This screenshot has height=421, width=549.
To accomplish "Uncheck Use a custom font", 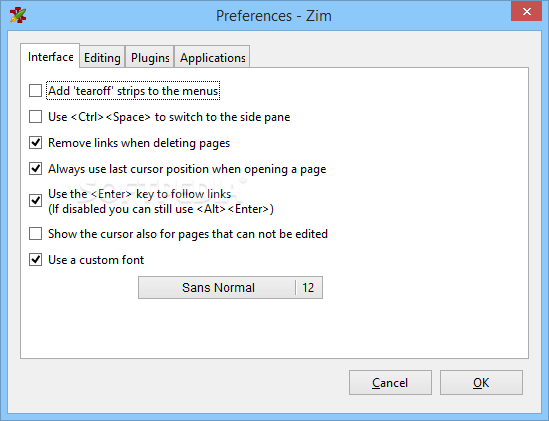I will coord(35,260).
